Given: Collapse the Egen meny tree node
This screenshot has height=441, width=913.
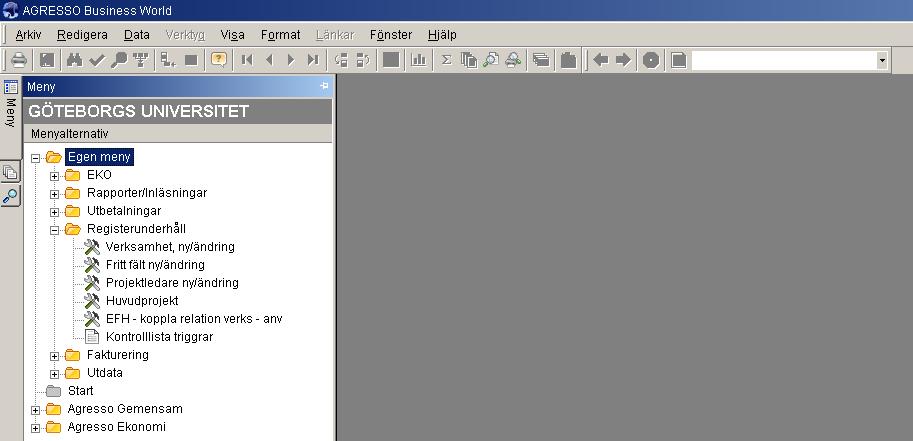Looking at the screenshot, I should (x=36, y=158).
